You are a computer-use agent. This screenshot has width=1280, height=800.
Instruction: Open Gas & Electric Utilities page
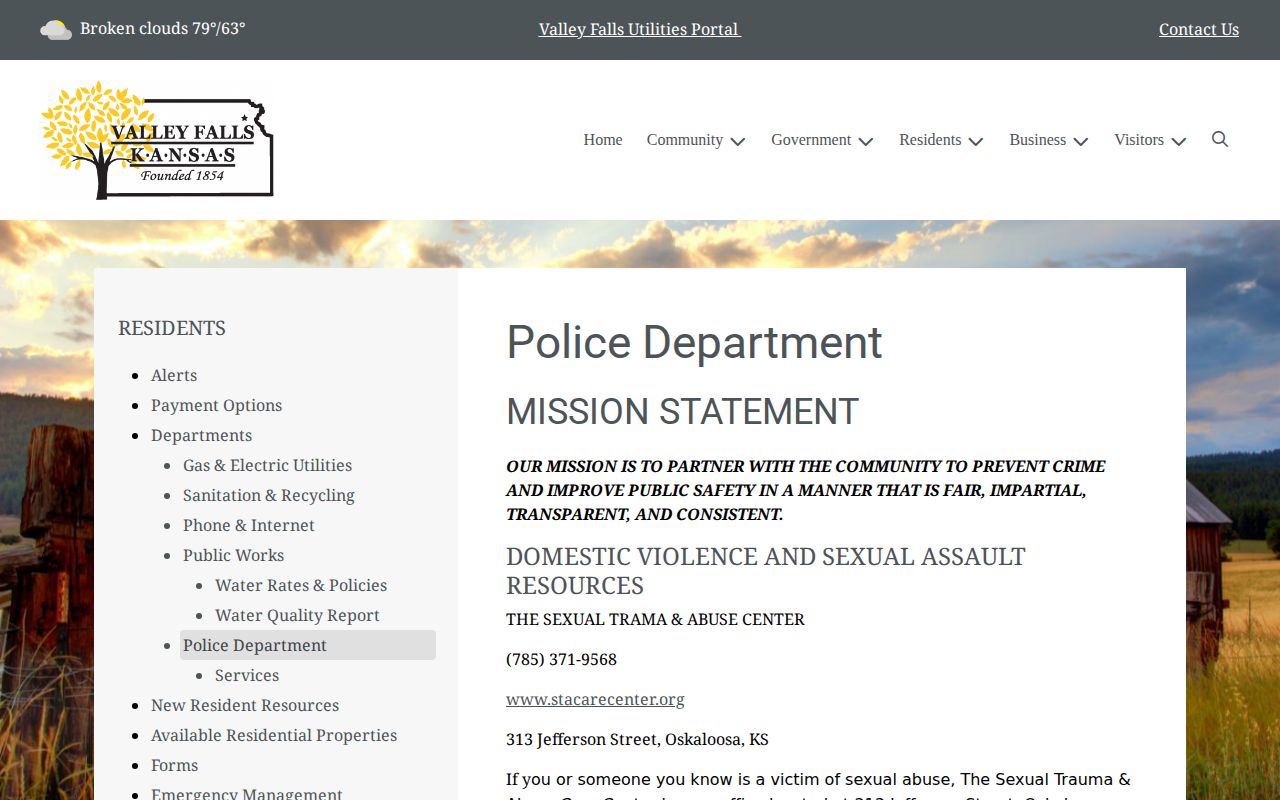coord(267,465)
